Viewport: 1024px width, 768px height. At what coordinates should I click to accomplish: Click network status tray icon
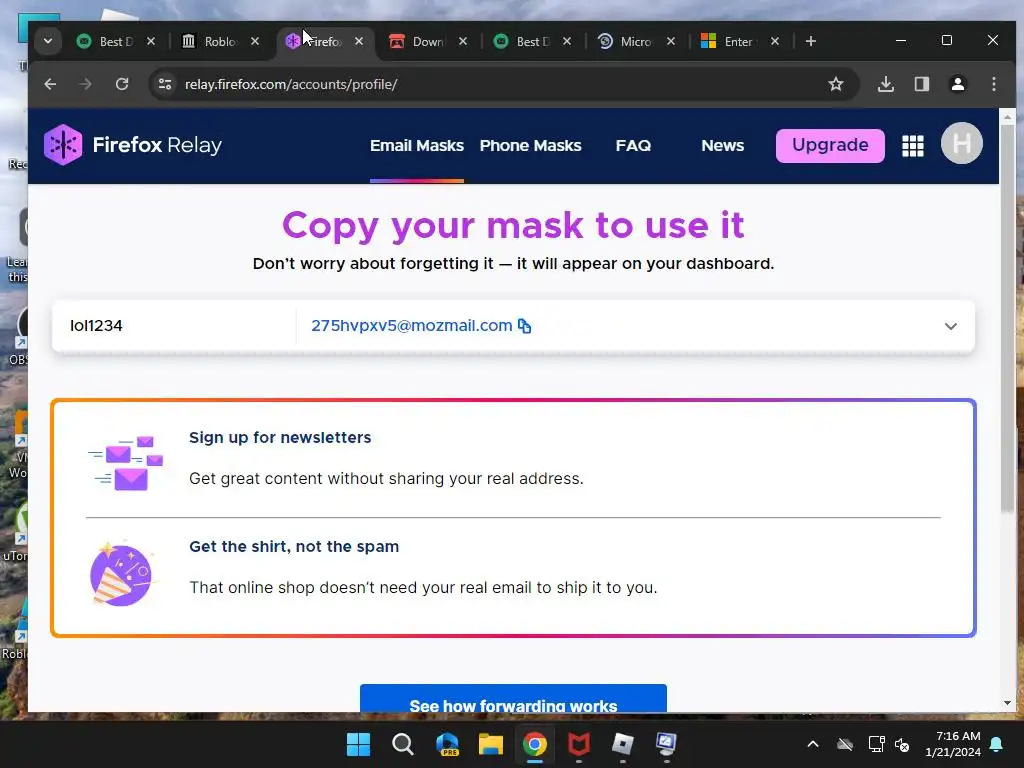[876, 744]
